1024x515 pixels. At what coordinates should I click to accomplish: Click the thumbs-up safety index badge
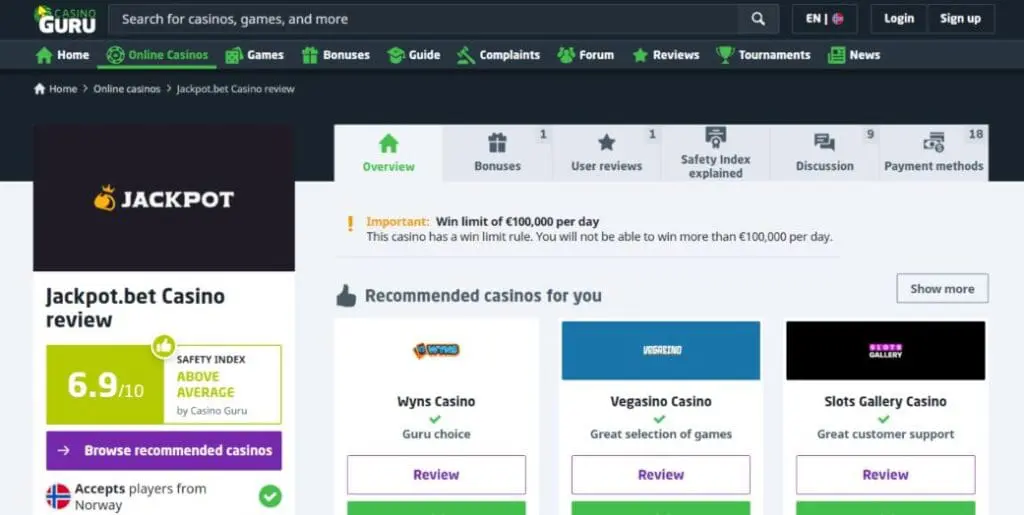click(163, 346)
